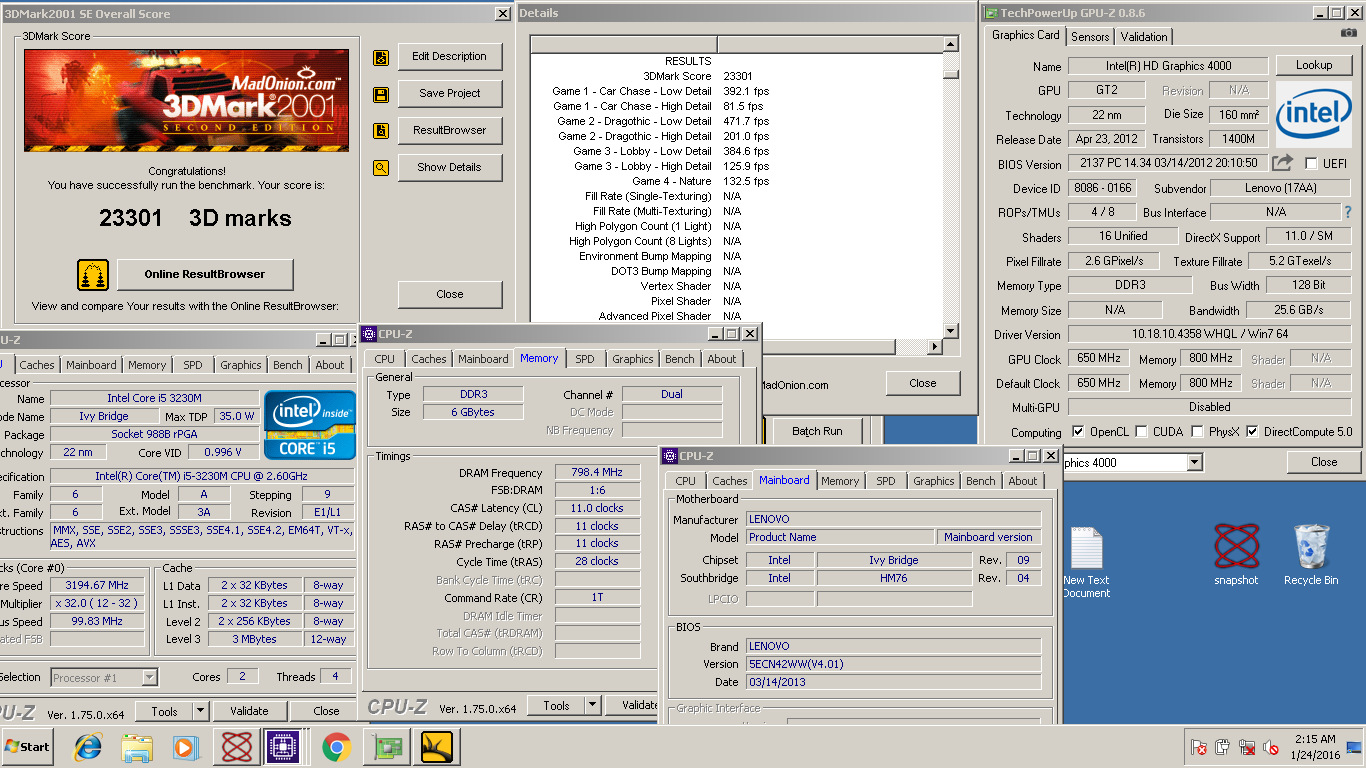Click the icon beside Edit Description in 3DMark

coord(380,58)
